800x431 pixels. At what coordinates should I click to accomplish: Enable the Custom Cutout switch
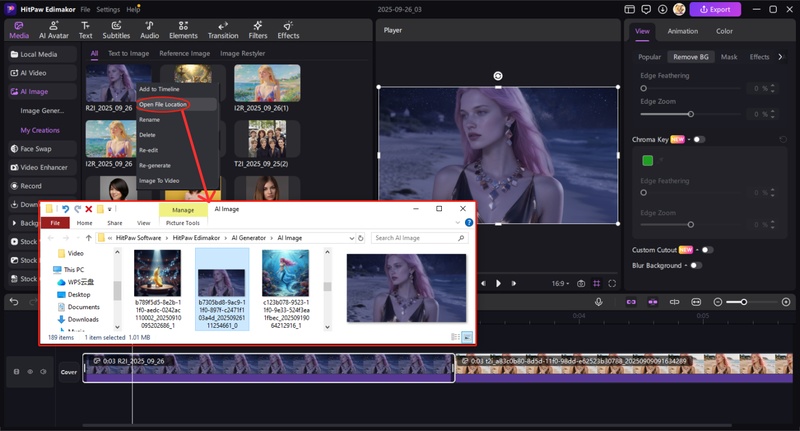click(707, 249)
